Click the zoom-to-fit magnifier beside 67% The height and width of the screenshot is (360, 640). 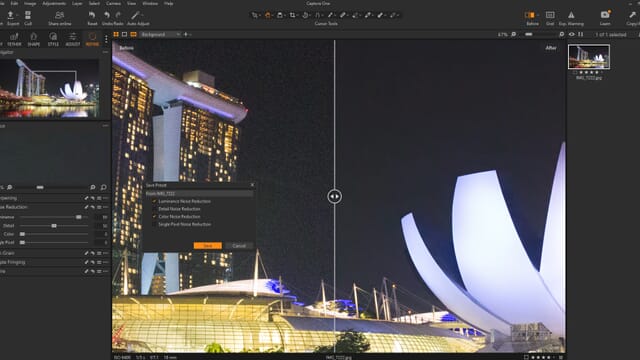pos(514,35)
